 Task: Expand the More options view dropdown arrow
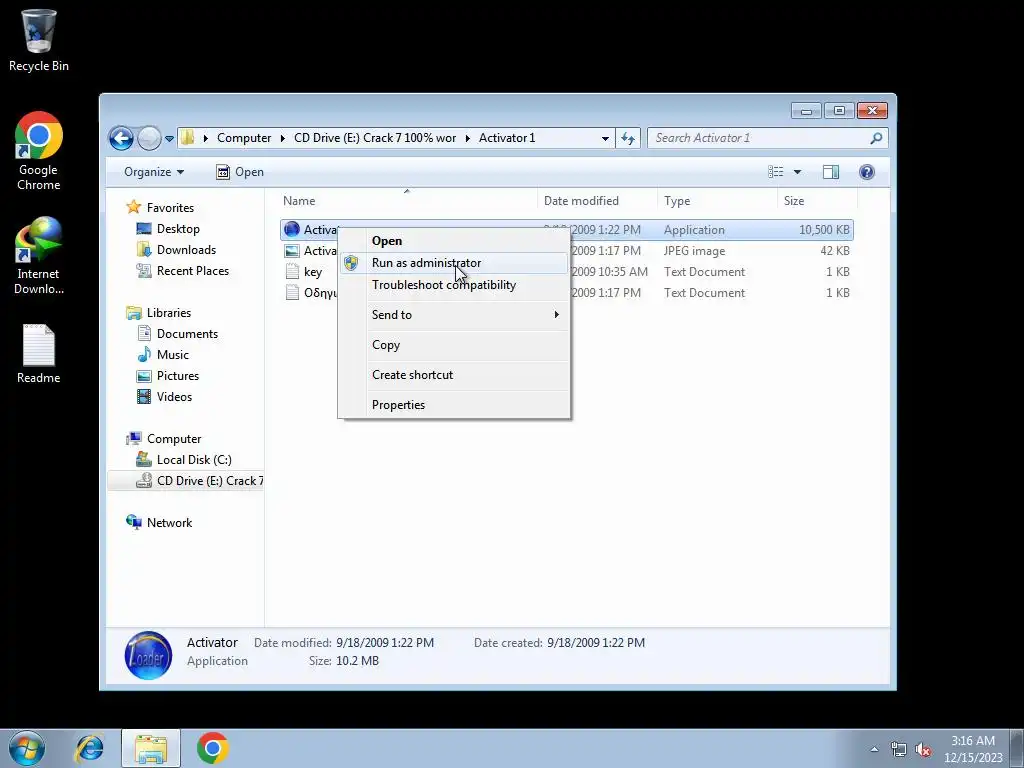click(x=797, y=172)
